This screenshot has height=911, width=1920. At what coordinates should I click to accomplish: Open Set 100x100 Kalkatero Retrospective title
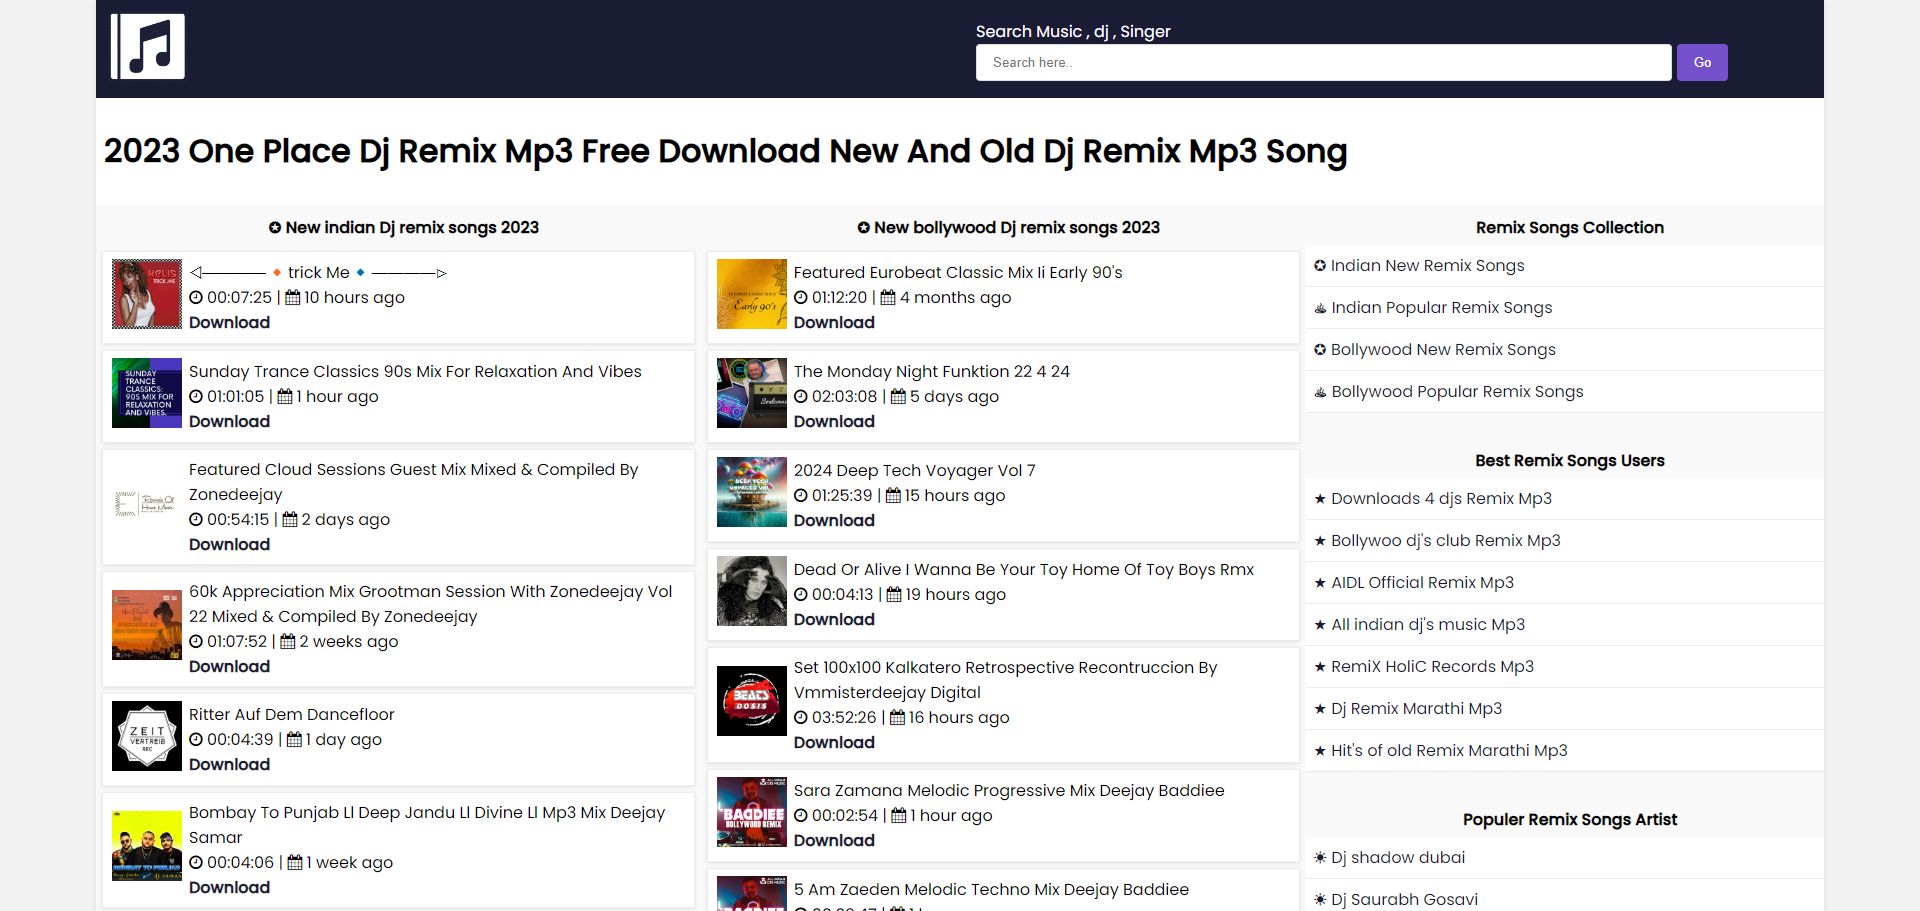[1005, 680]
